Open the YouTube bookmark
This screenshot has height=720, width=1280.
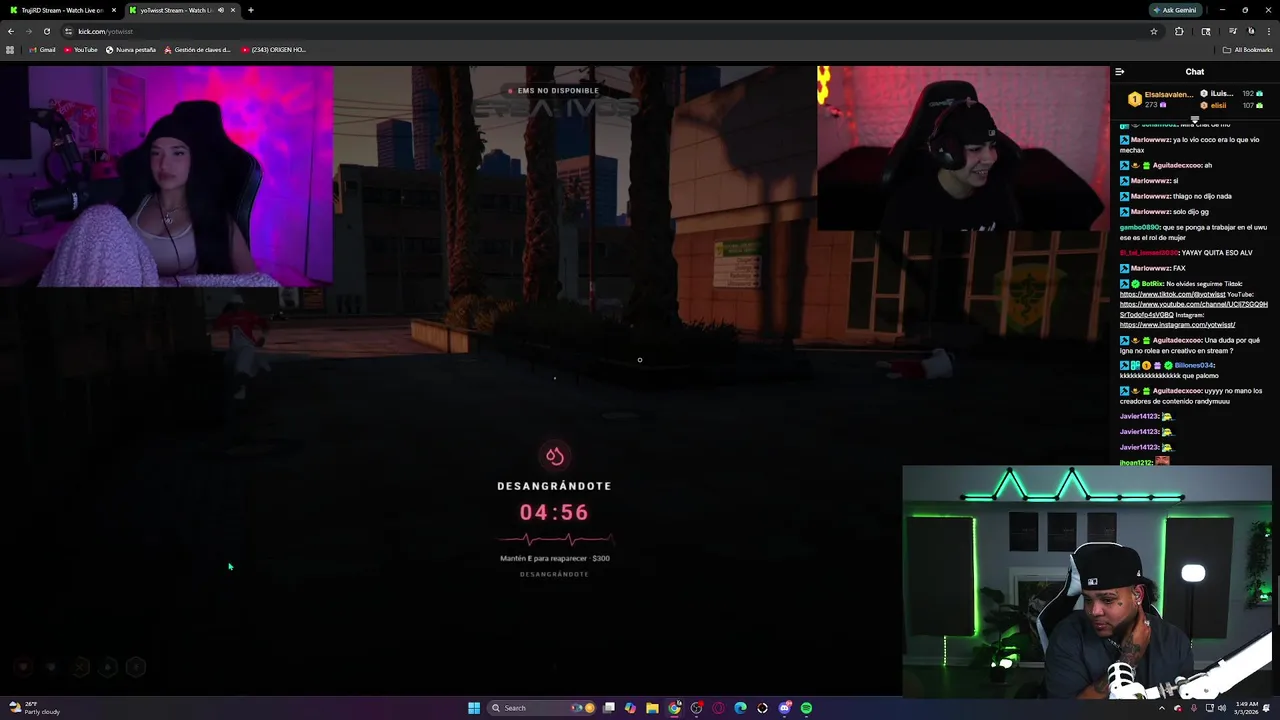pyautogui.click(x=81, y=49)
